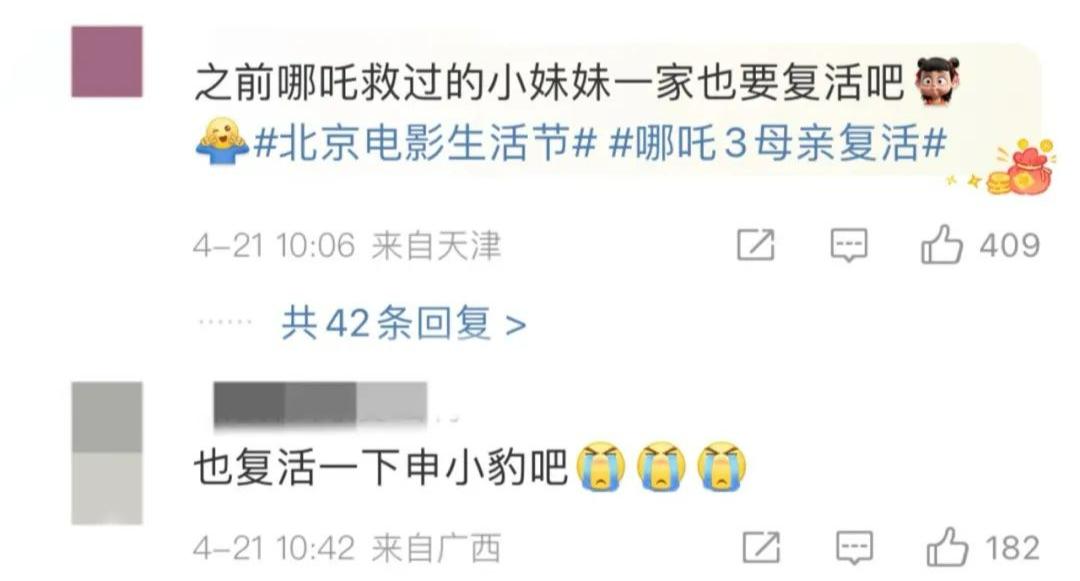Select the first comment text about 小妹妹一家

pyautogui.click(x=549, y=83)
